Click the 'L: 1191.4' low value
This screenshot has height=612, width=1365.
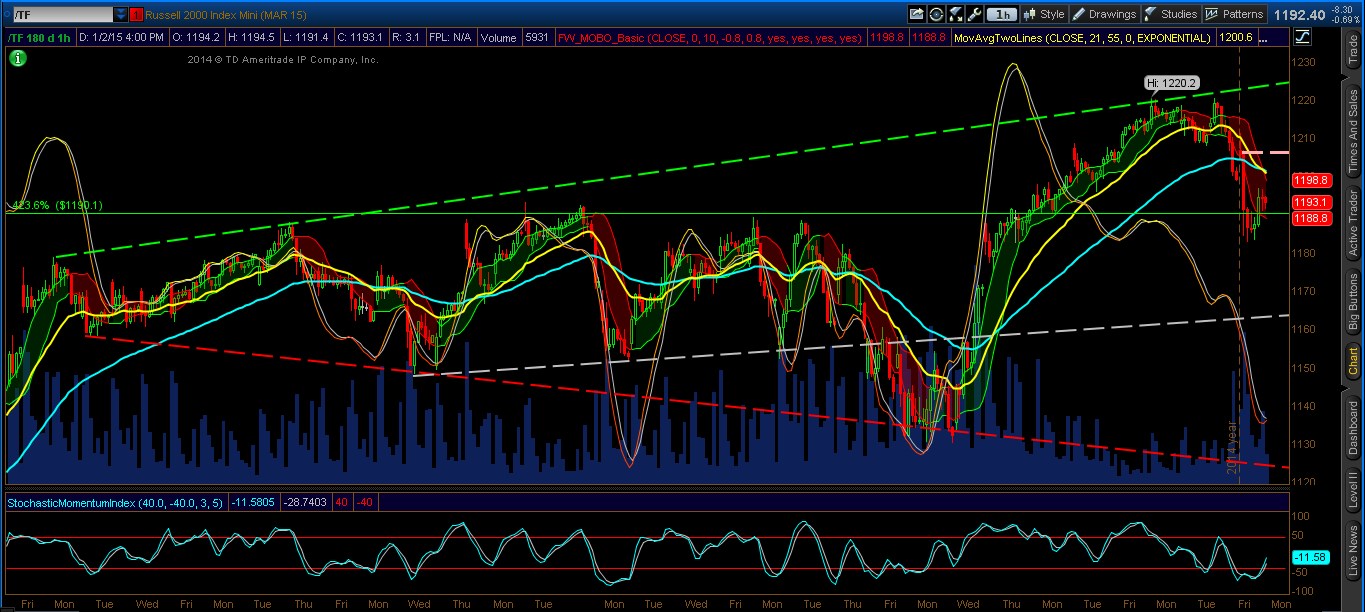(305, 38)
